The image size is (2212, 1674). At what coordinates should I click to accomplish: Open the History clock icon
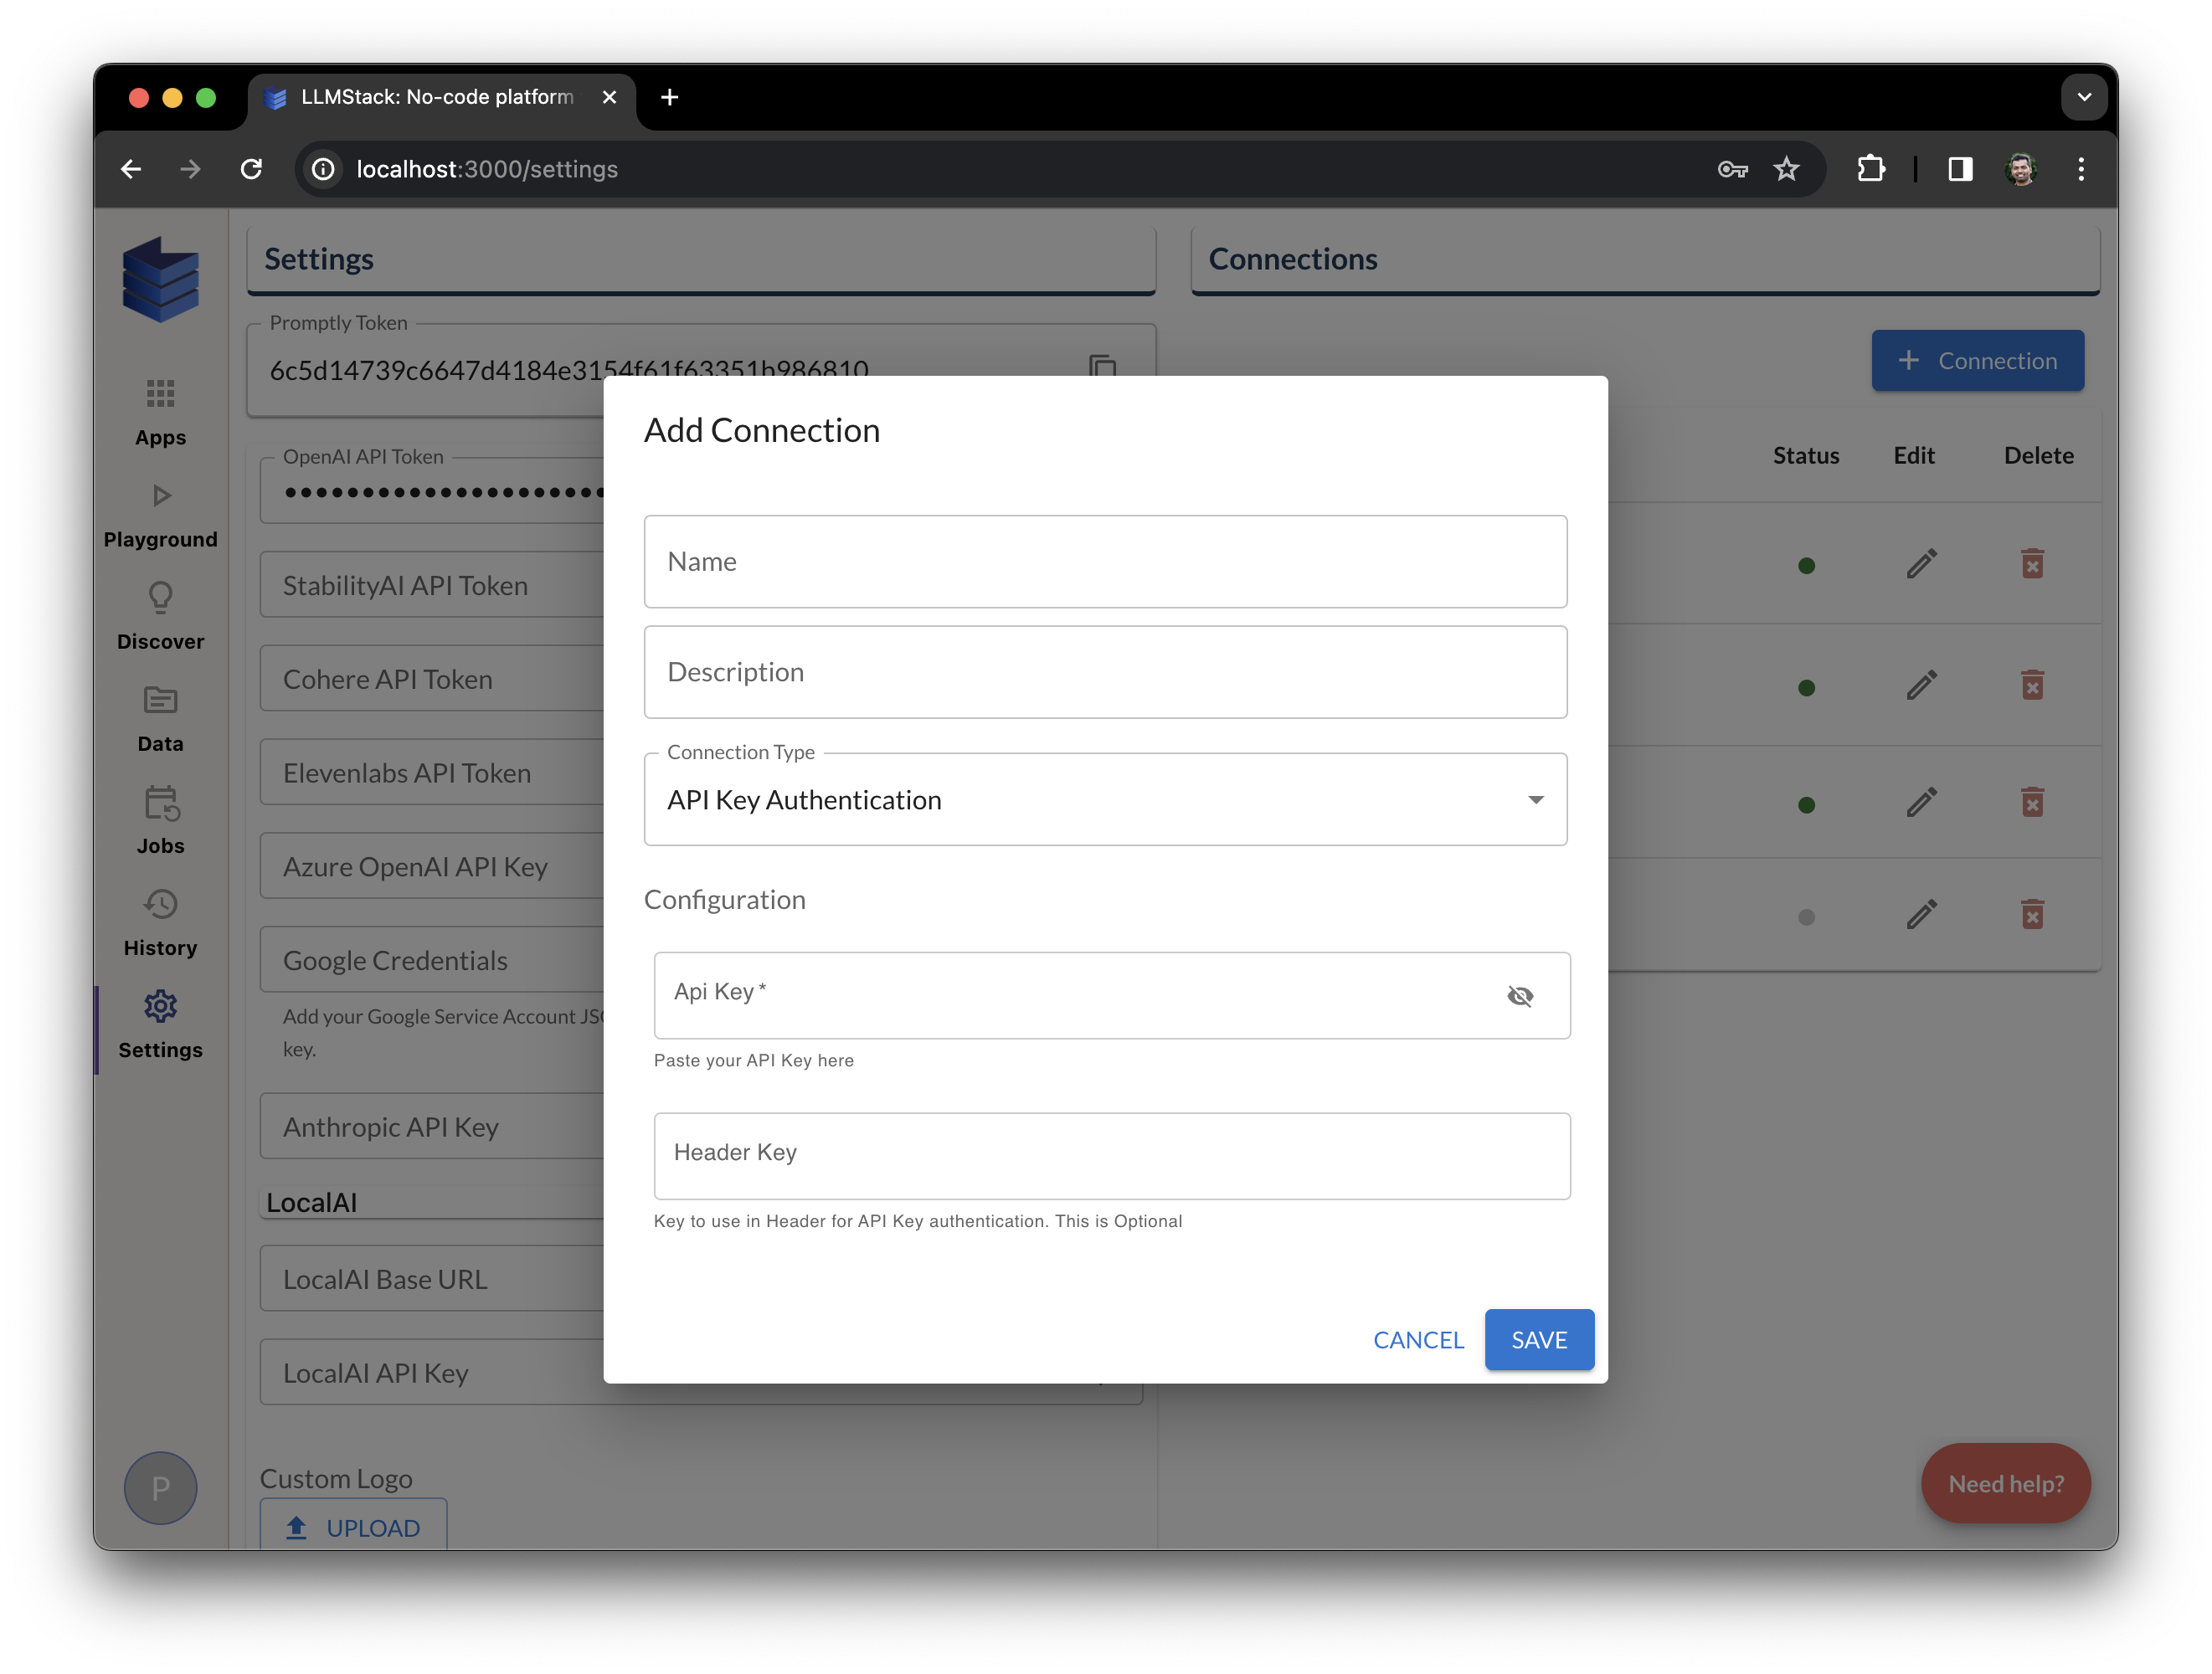[160, 905]
